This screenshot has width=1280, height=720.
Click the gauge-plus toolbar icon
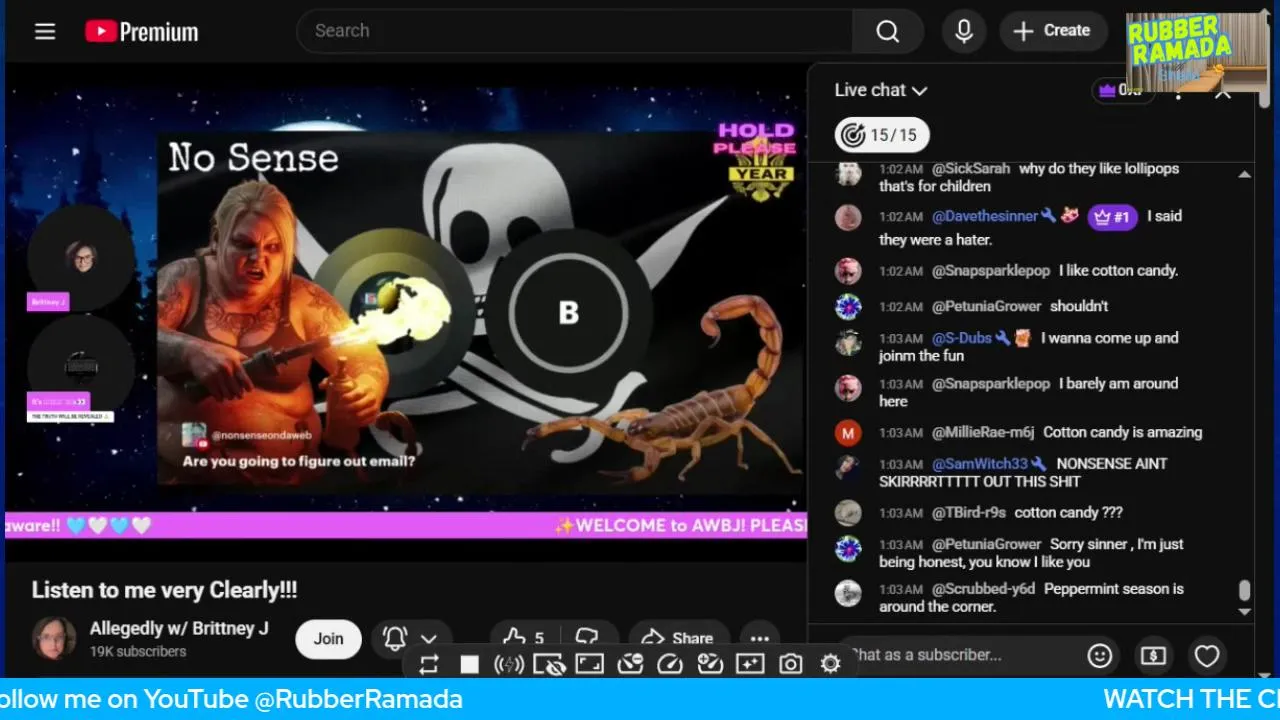click(x=710, y=664)
